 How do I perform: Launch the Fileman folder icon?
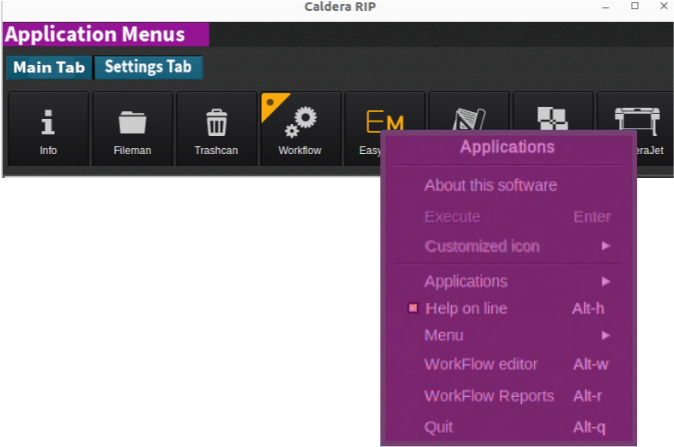coord(132,129)
